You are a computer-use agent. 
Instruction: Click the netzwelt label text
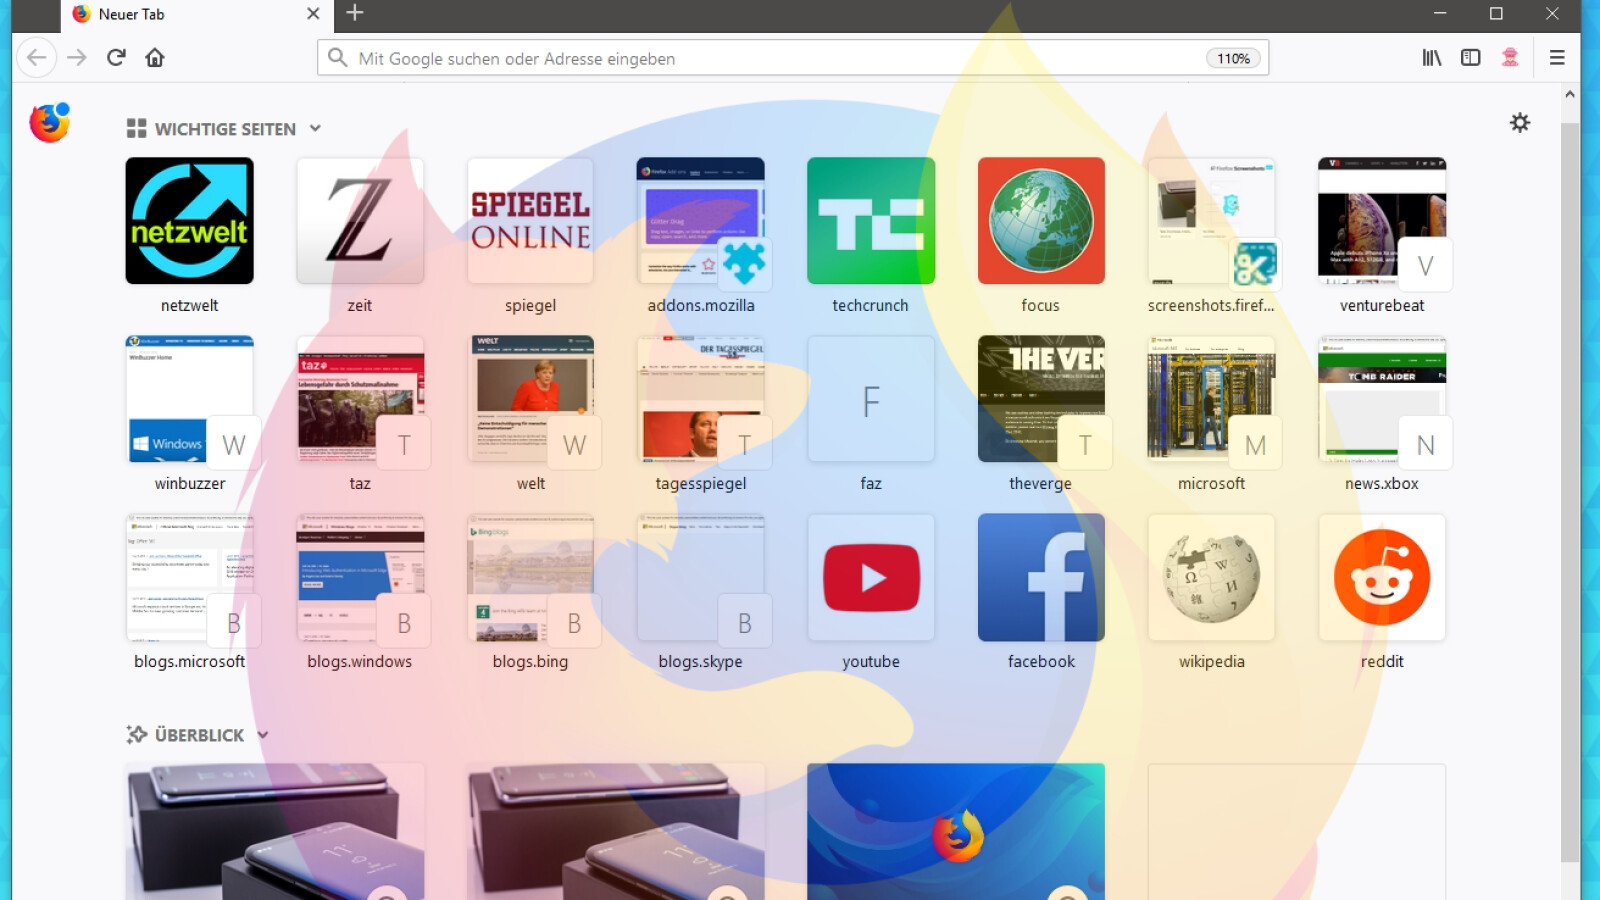tap(189, 305)
